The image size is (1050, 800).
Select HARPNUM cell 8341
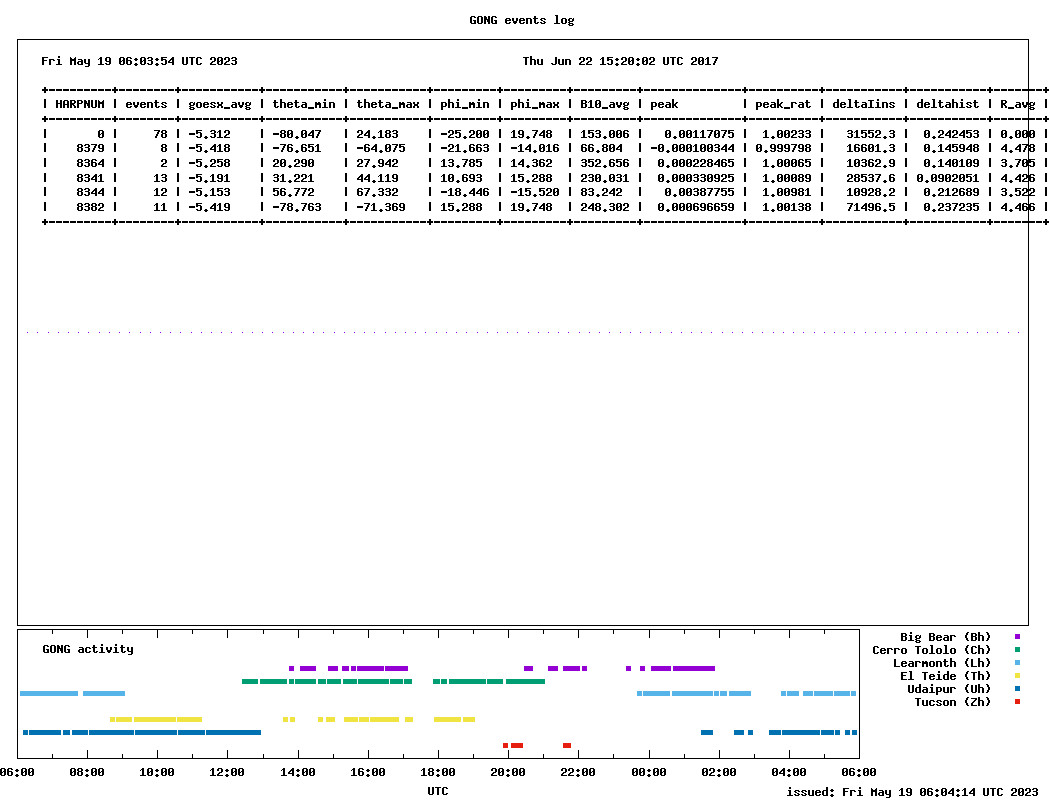(x=90, y=178)
